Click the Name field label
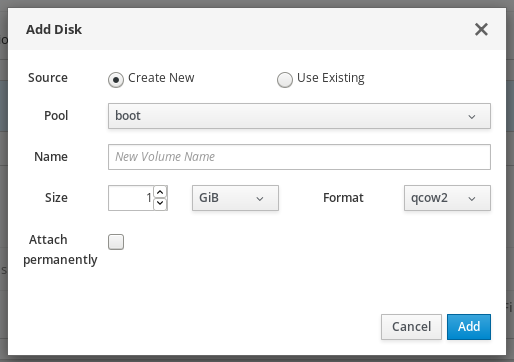514x362 pixels. pyautogui.click(x=51, y=157)
